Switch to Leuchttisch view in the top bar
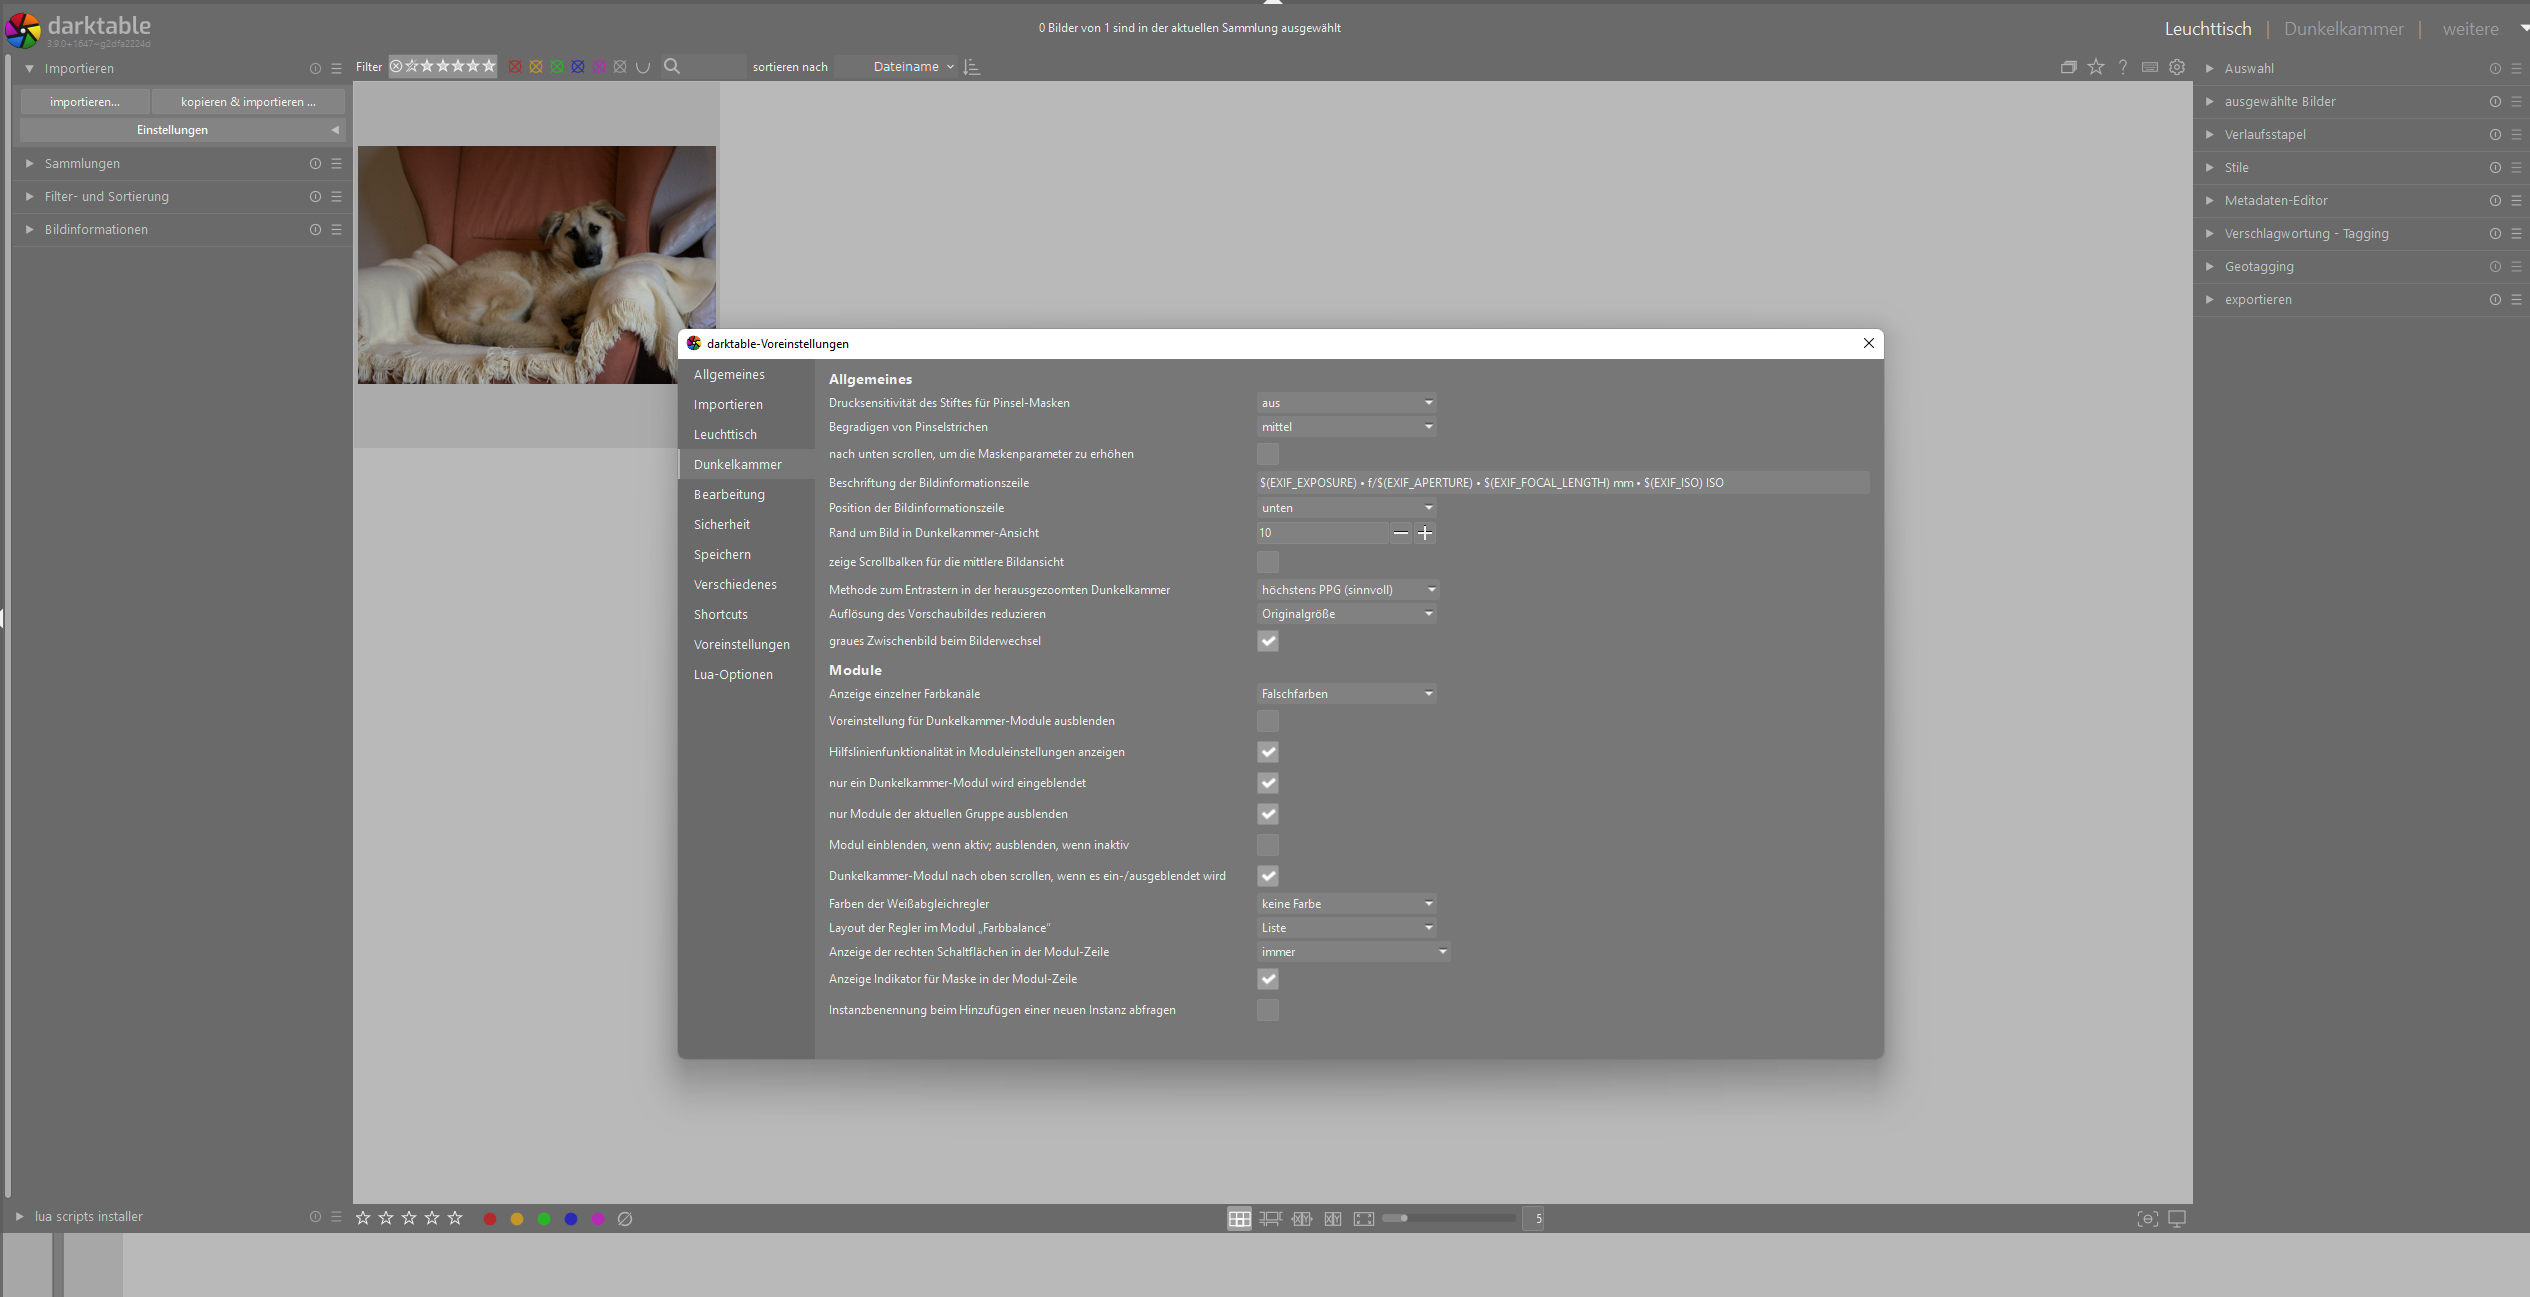 (2208, 28)
